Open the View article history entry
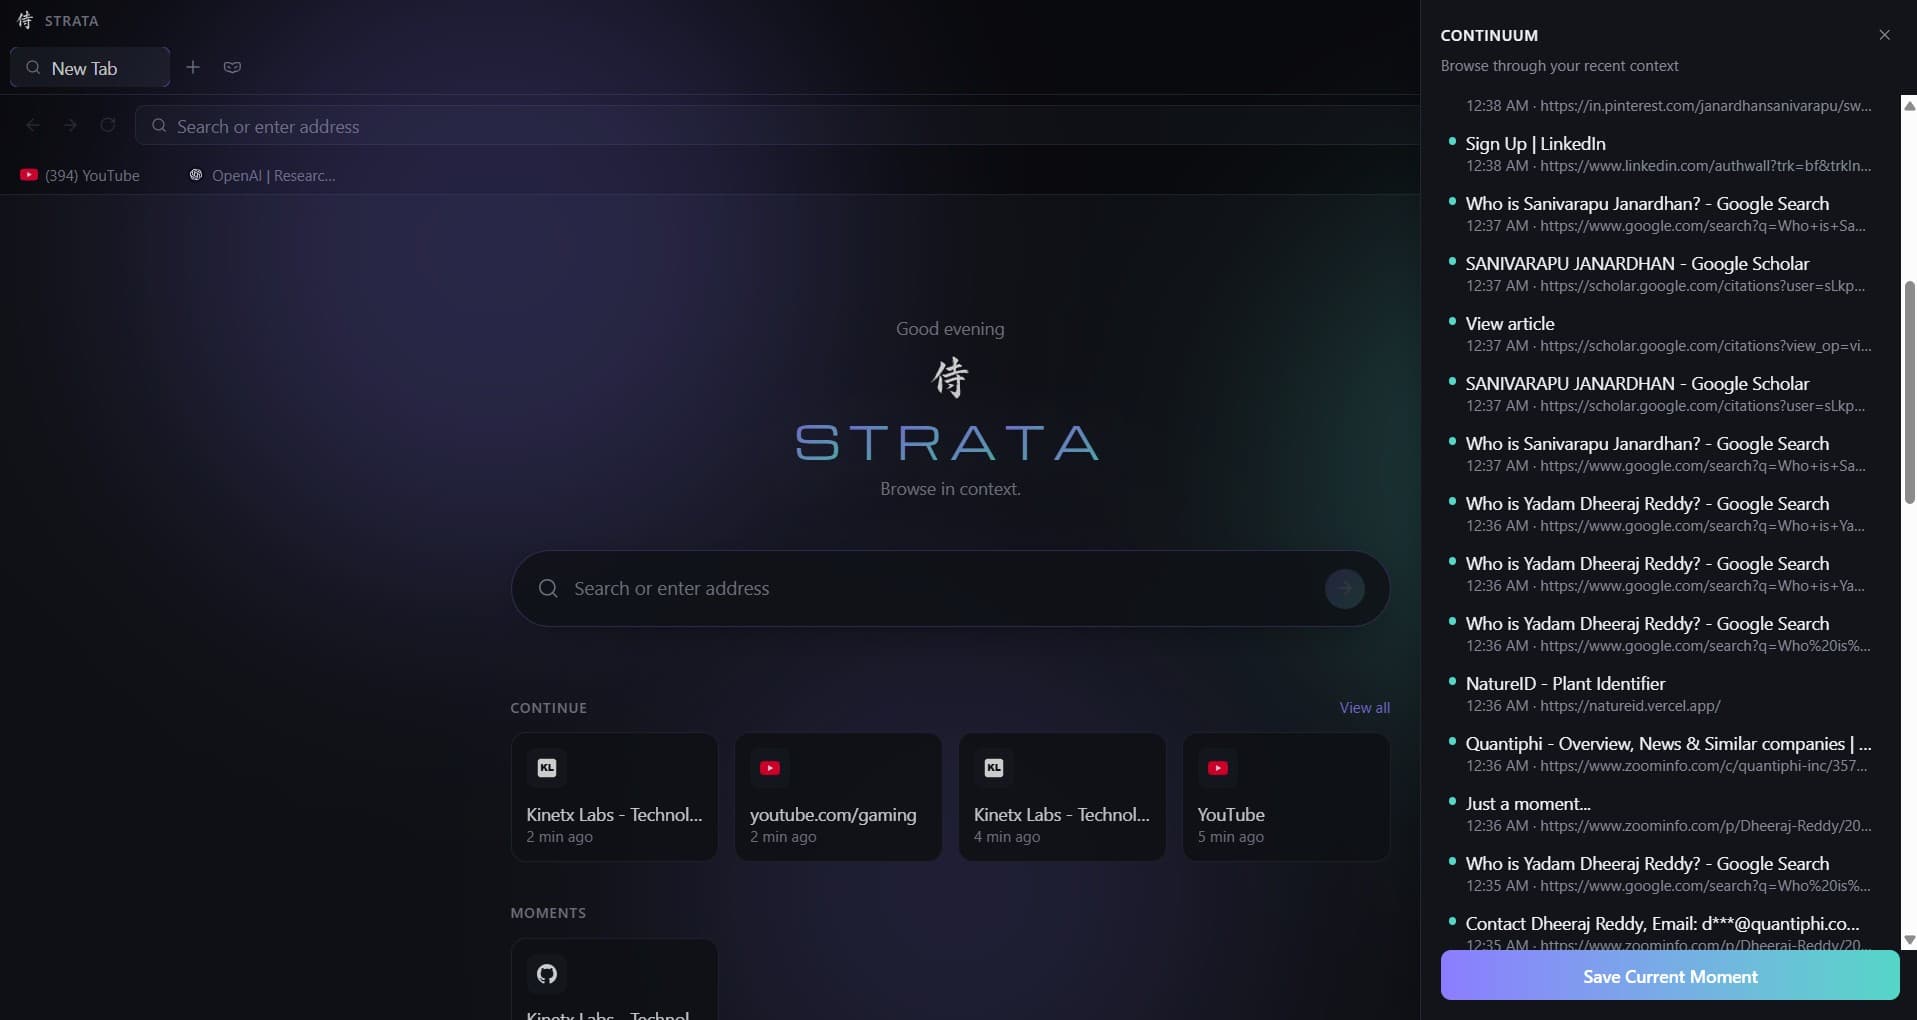Screen dimensions: 1917x1020 1668,334
